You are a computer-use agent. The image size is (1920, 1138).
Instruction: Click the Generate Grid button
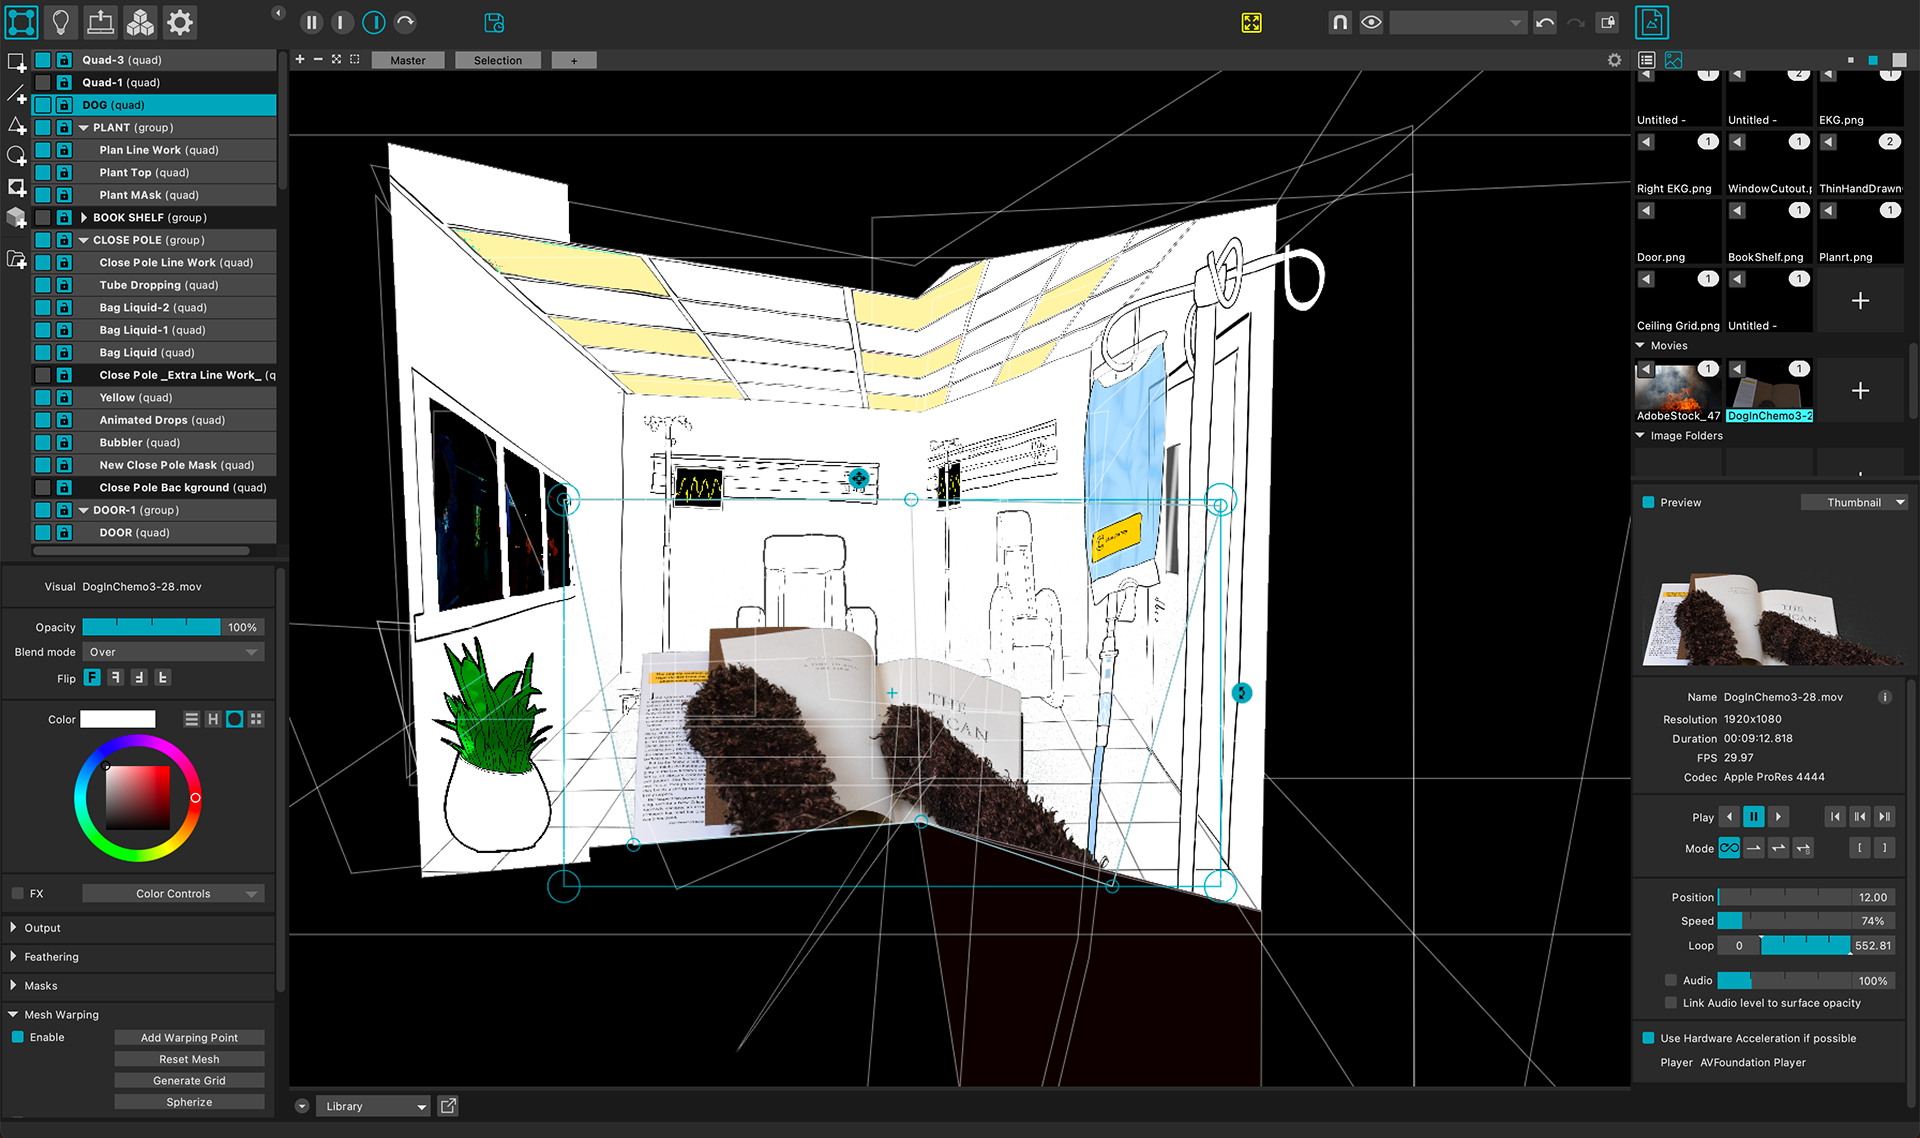click(189, 1080)
